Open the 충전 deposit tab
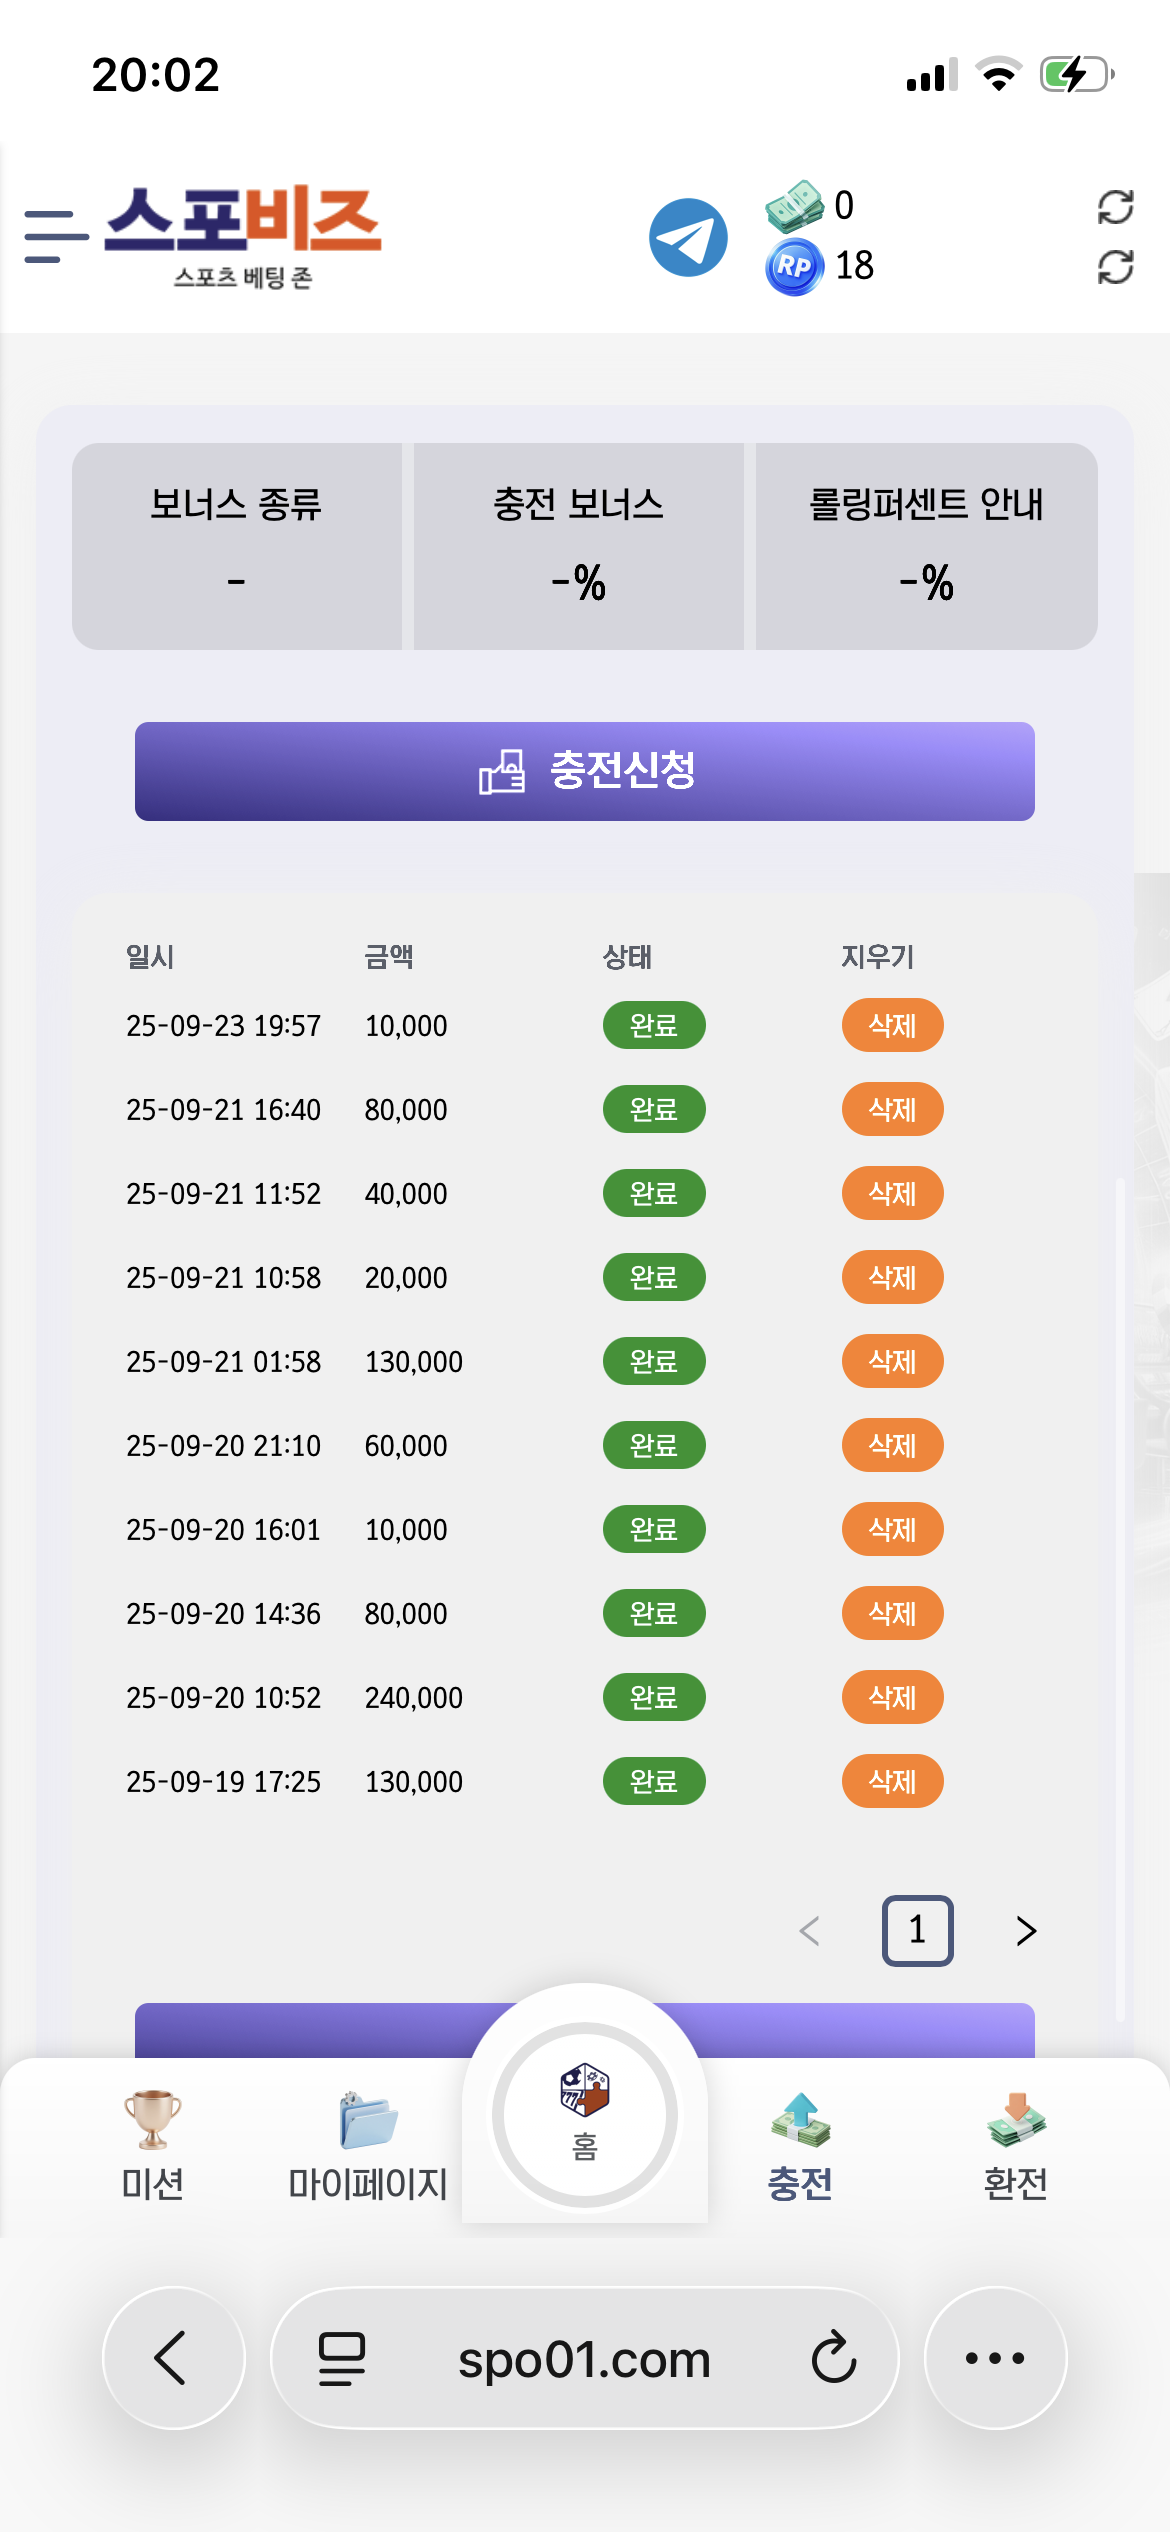 [800, 2145]
